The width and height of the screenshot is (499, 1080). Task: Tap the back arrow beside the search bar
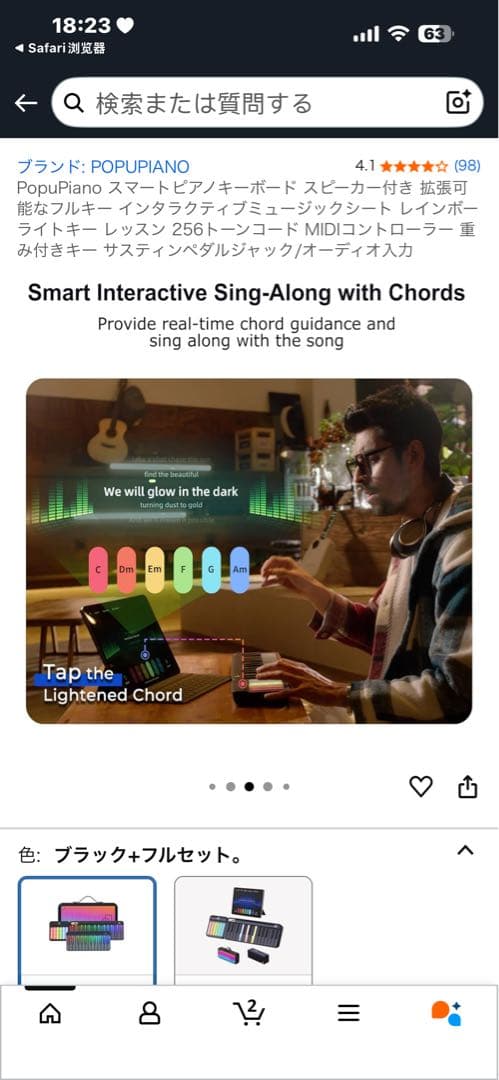click(26, 103)
